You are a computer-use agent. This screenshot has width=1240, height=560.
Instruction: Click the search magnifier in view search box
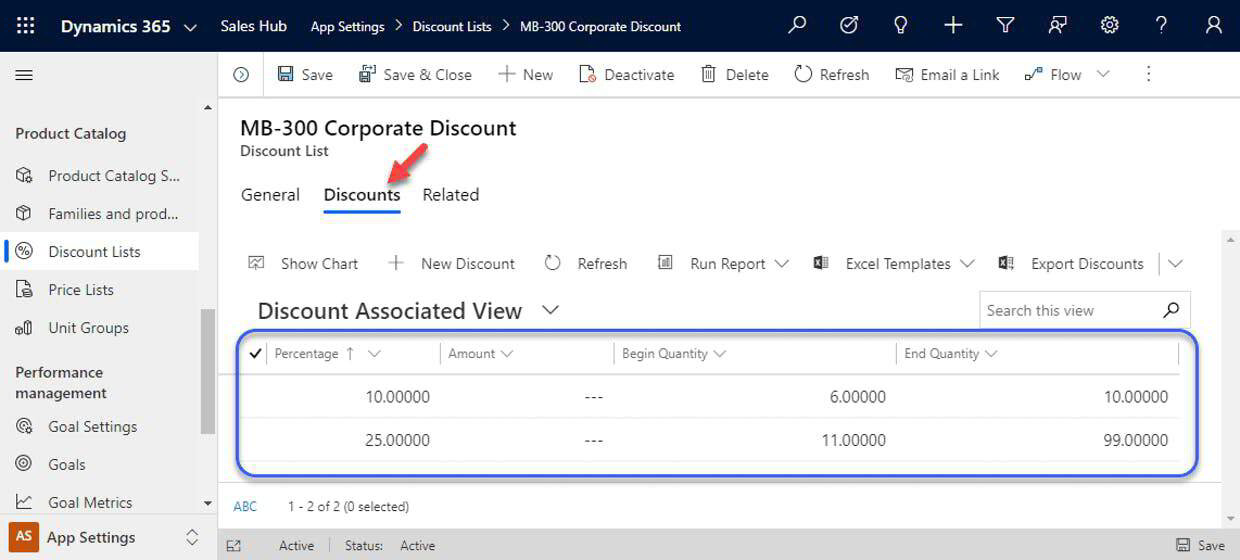tap(1171, 310)
